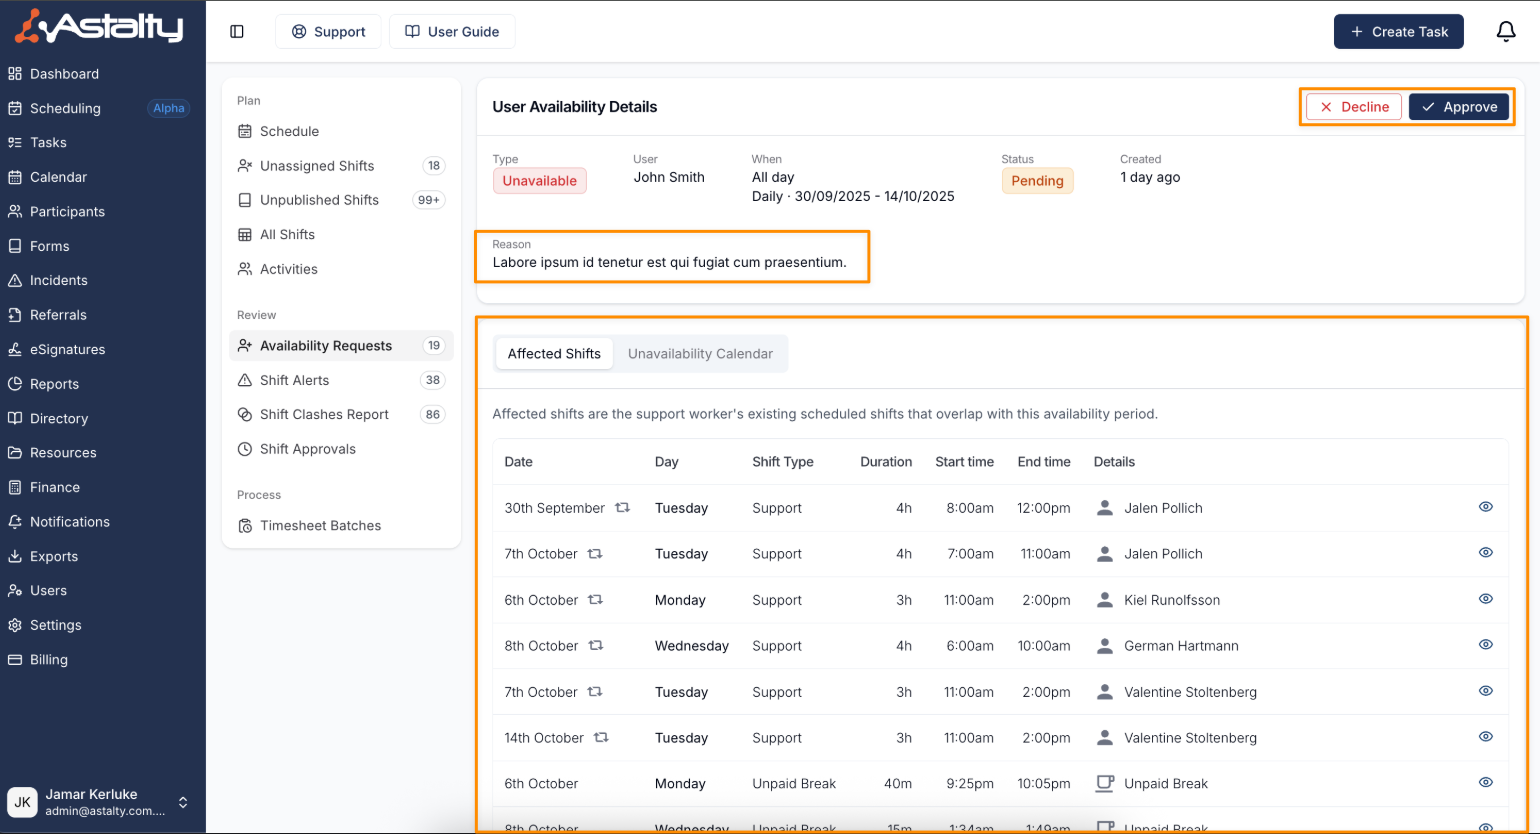Viewport: 1540px width, 834px height.
Task: Click the Timesheet Batches icon
Action: (x=245, y=526)
